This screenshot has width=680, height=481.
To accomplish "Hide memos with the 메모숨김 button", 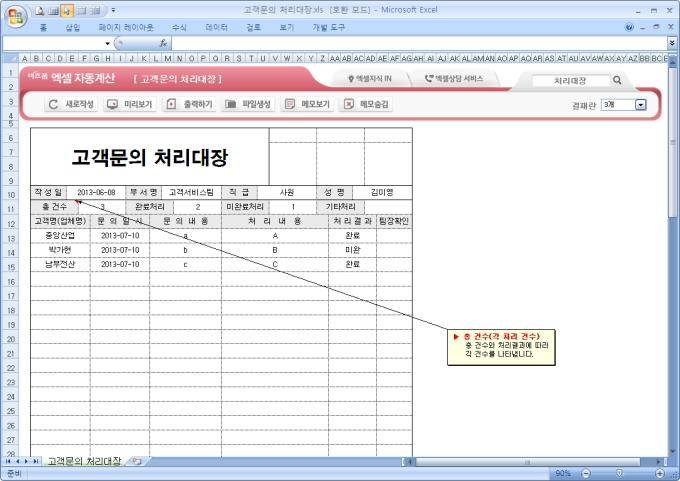I will pyautogui.click(x=366, y=104).
